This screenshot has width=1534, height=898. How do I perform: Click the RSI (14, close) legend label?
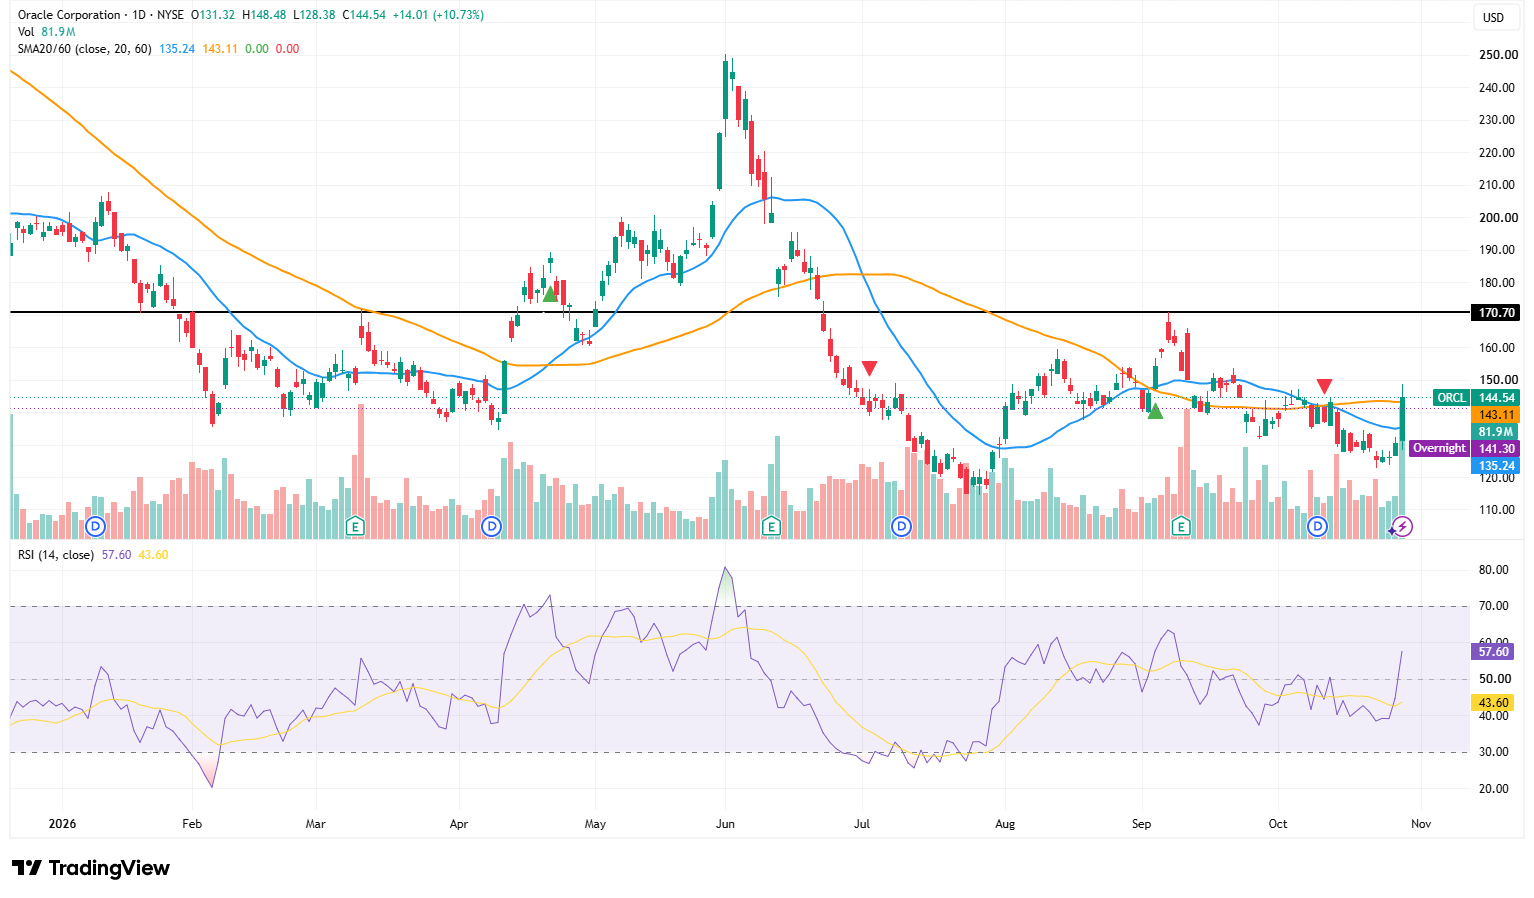click(56, 554)
